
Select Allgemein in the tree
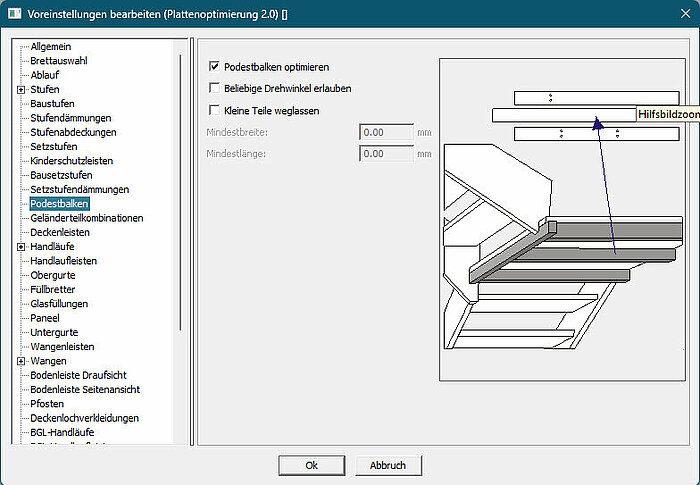pyautogui.click(x=50, y=46)
